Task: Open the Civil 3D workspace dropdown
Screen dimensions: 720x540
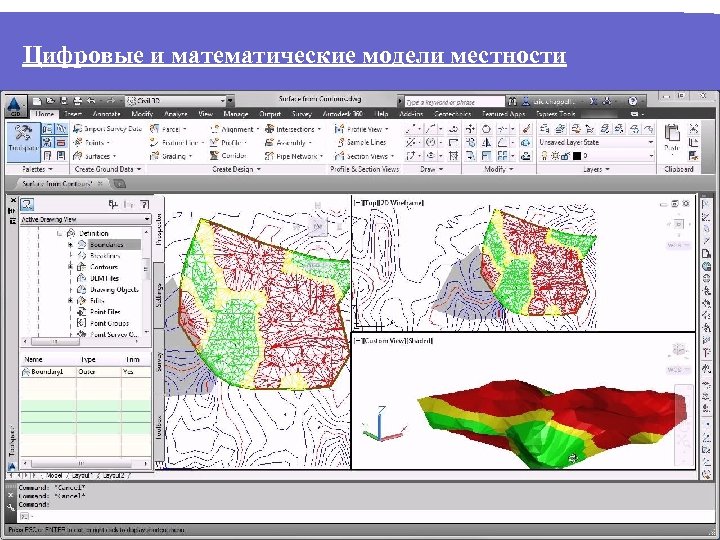Action: (176, 101)
